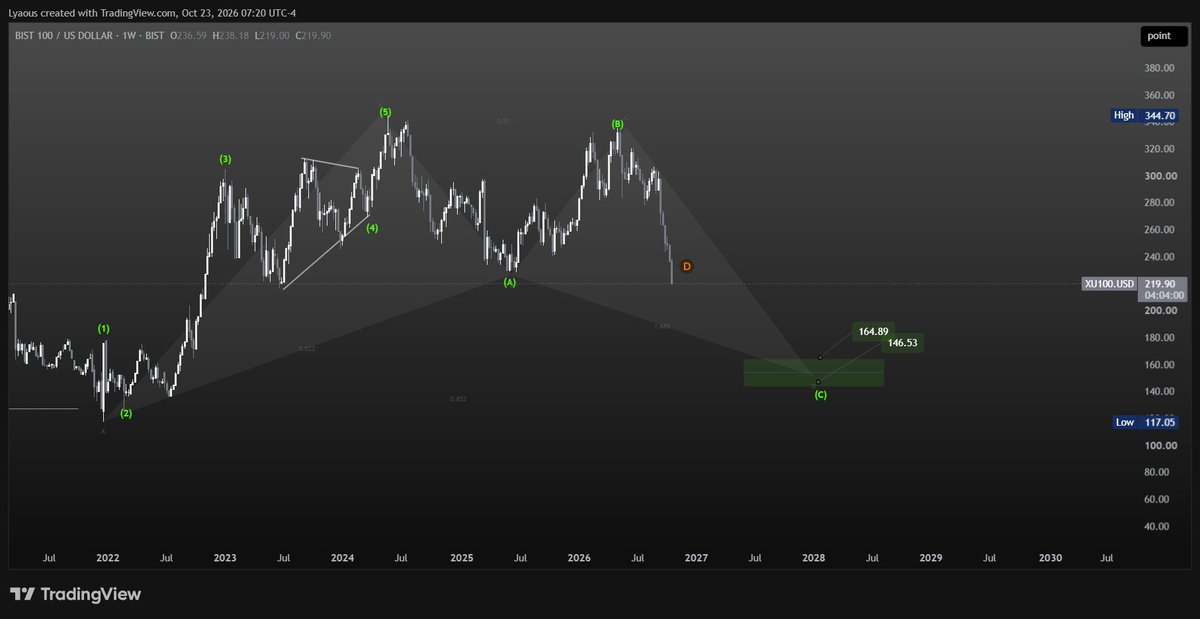This screenshot has height=619, width=1200.
Task: Click the 0.853 ratio label
Action: point(458,399)
